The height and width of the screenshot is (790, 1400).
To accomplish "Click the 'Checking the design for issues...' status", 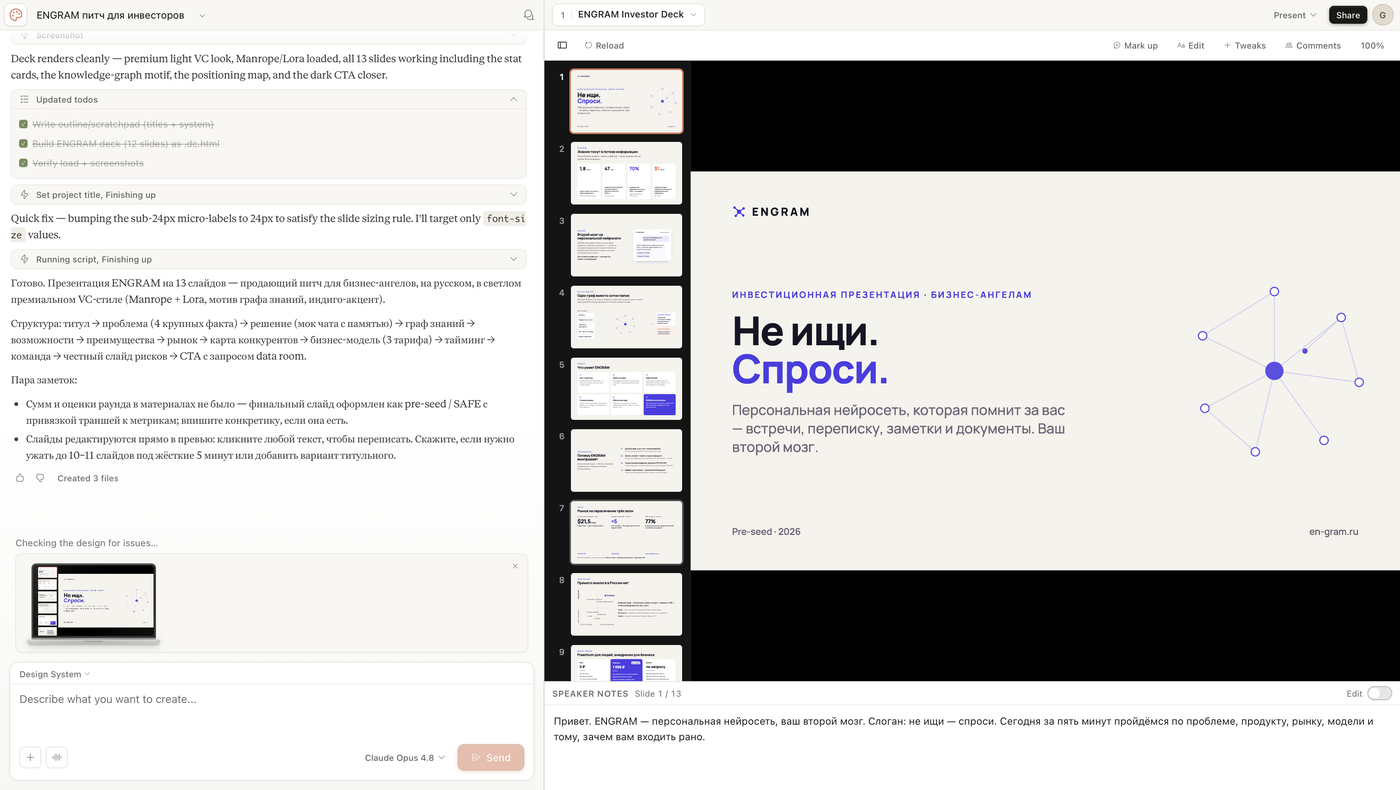I will [x=86, y=543].
